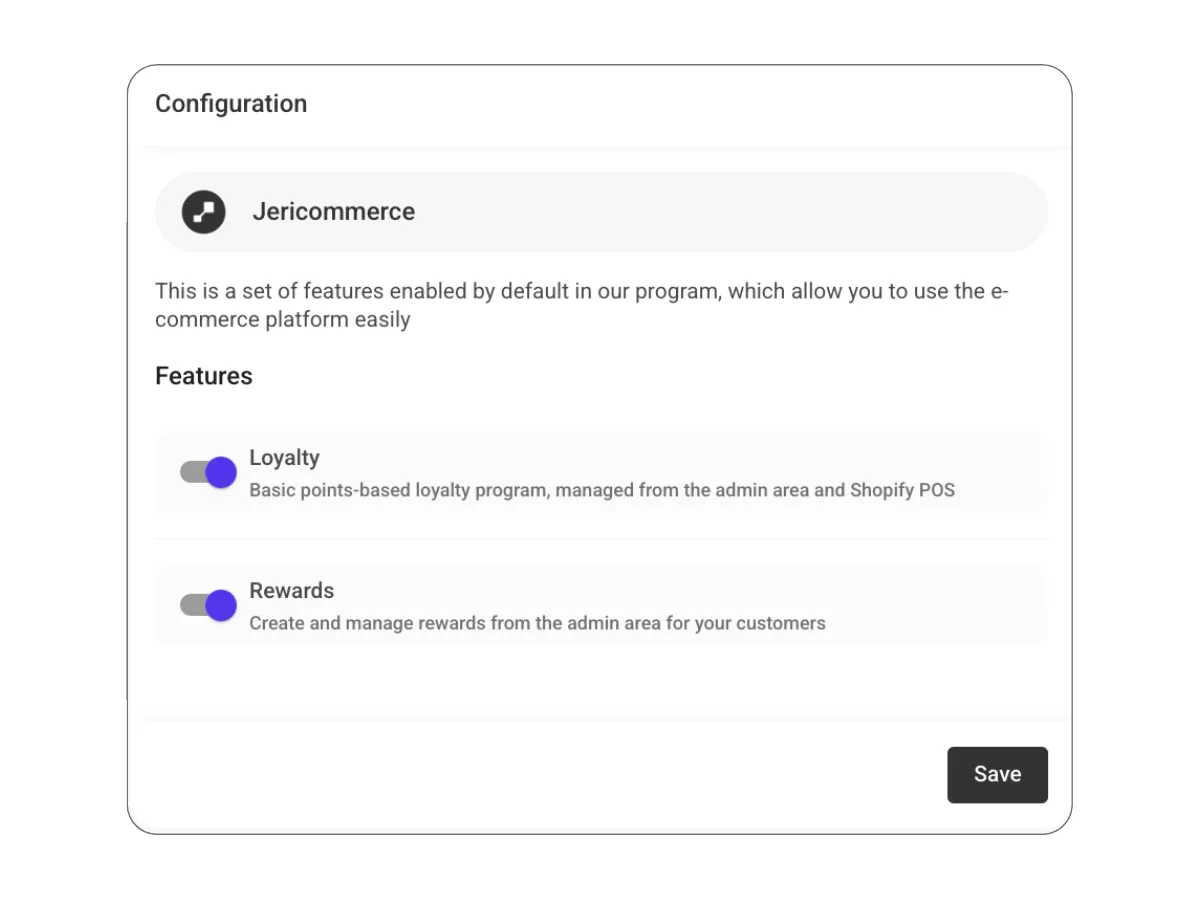Viewport: 1184px width, 904px height.
Task: Click empty space right of Jericommerce name
Action: tap(730, 212)
